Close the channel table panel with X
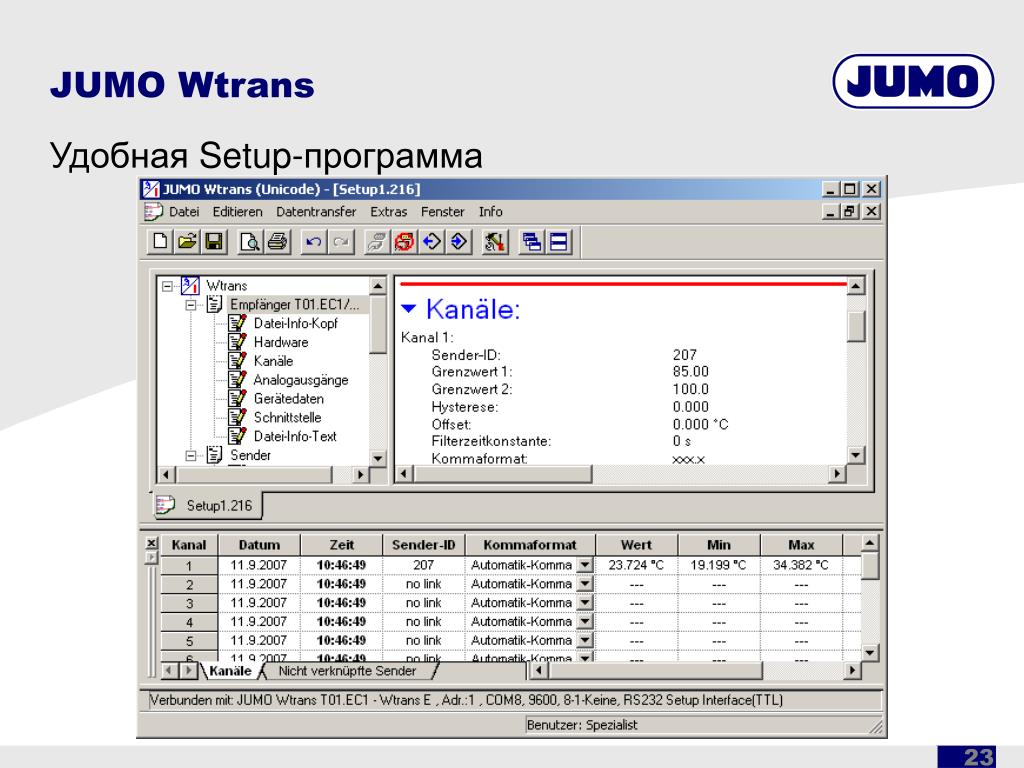 152,543
